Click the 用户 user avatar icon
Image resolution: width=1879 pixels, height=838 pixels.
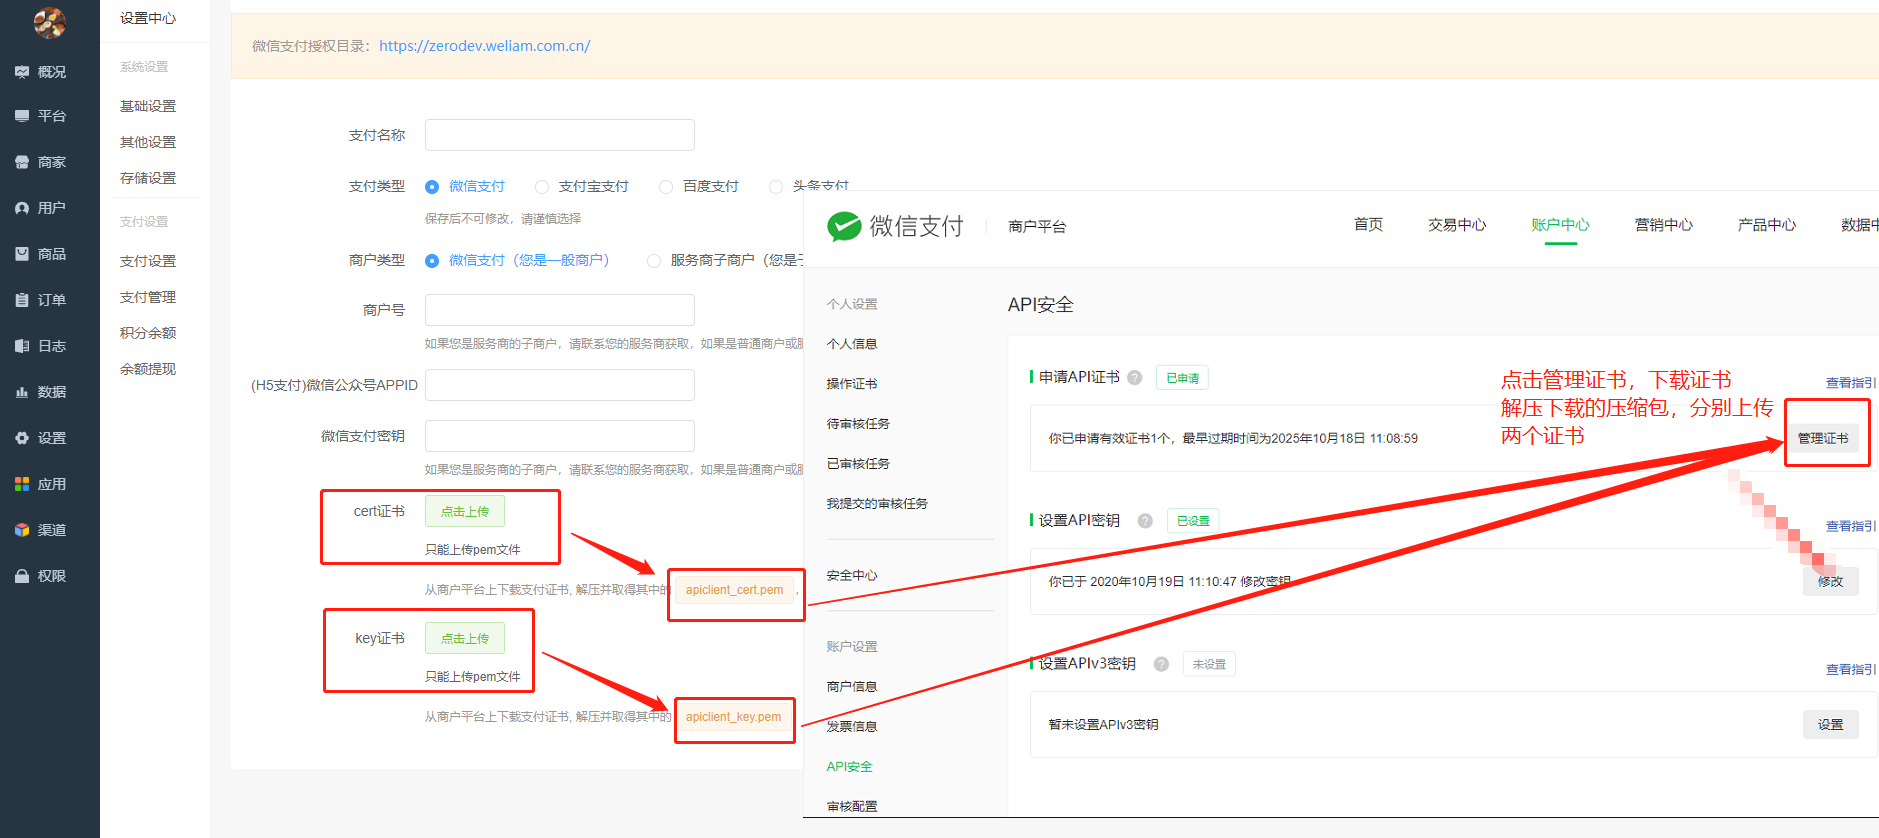22,208
